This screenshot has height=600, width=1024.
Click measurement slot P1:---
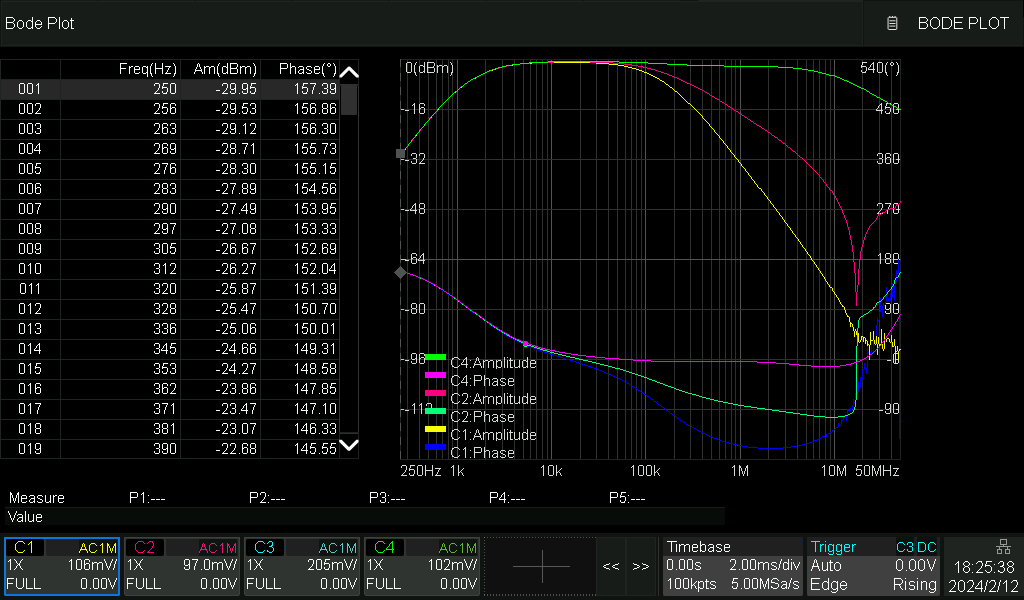pyautogui.click(x=147, y=498)
